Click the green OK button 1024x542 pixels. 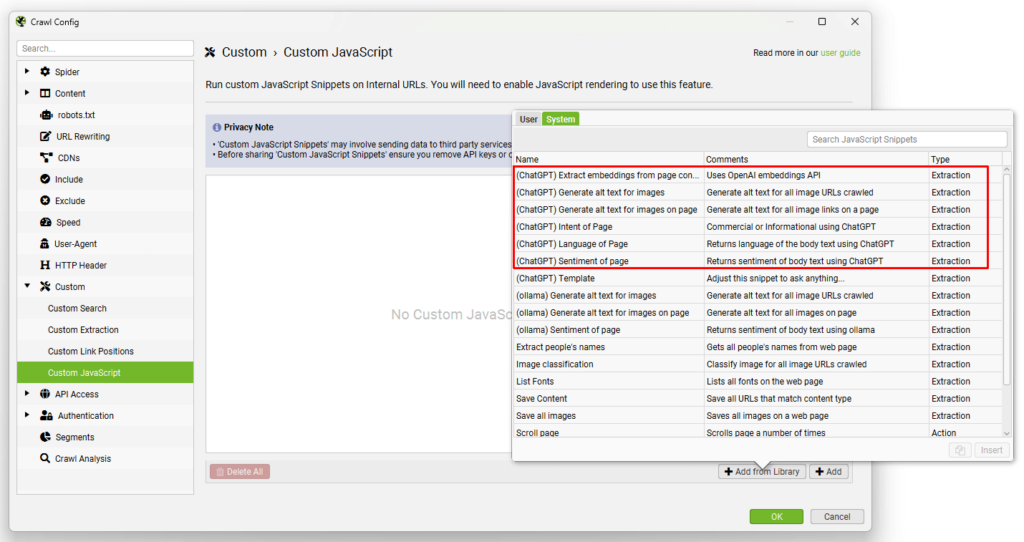(x=776, y=516)
